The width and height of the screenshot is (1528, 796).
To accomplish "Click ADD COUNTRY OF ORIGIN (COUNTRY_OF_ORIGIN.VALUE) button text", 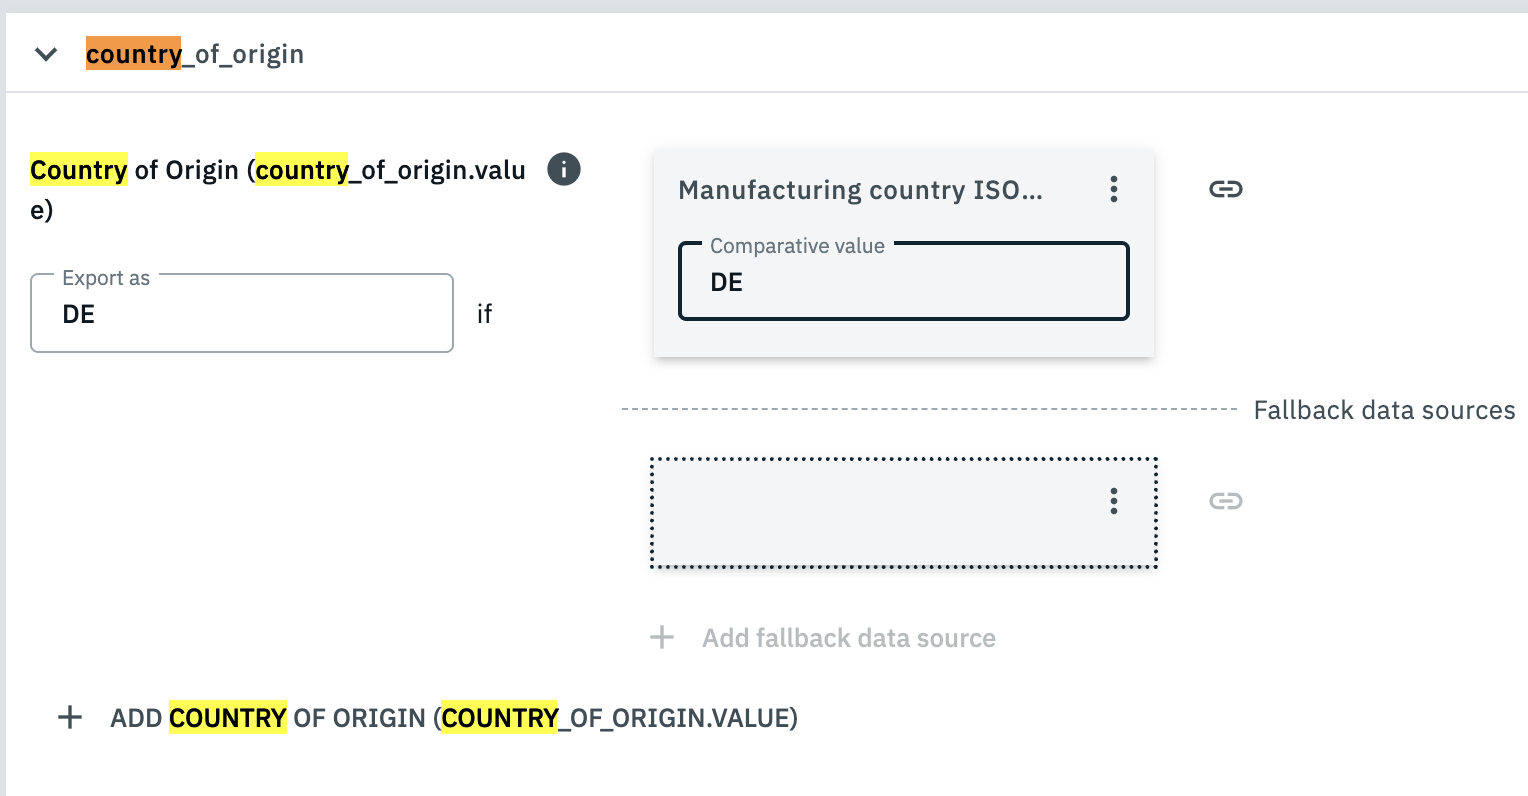I will click(453, 718).
